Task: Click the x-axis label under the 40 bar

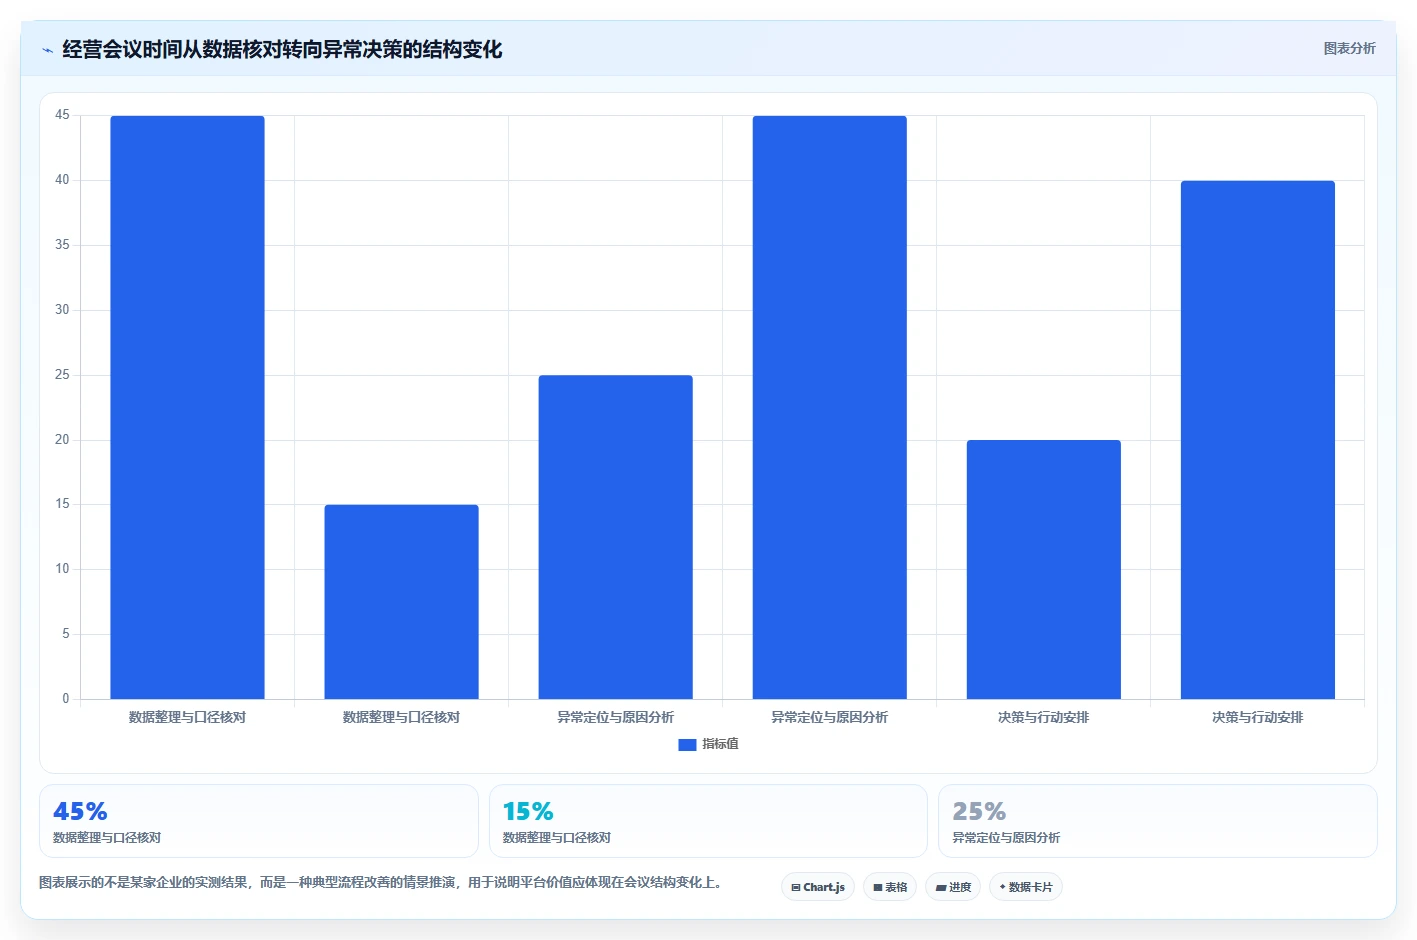Action: (x=1257, y=717)
